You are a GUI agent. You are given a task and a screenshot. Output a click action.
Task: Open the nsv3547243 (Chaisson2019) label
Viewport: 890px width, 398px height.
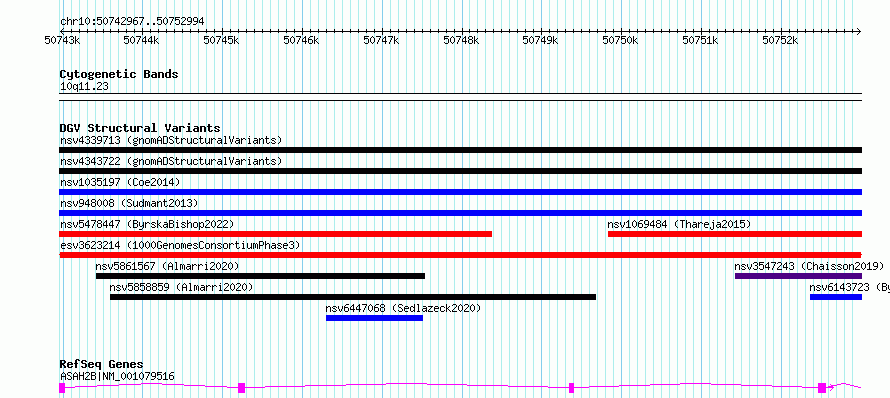tap(809, 266)
